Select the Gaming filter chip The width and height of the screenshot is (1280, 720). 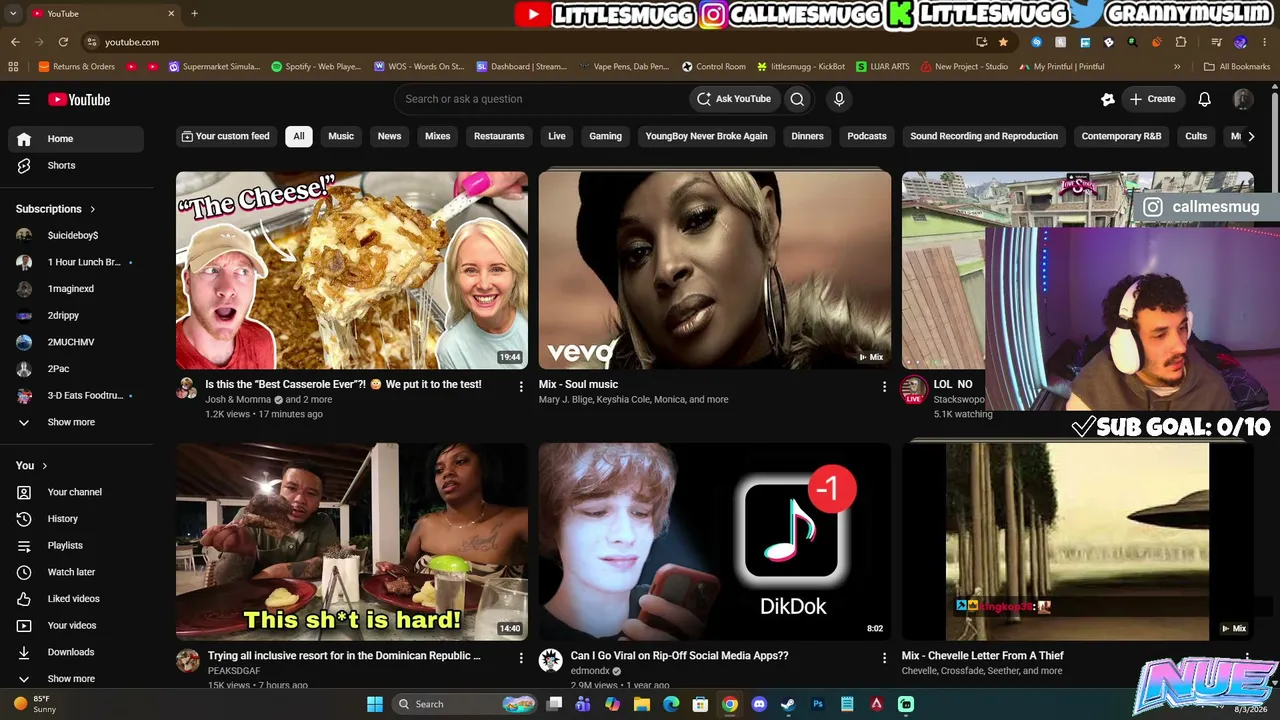605,136
